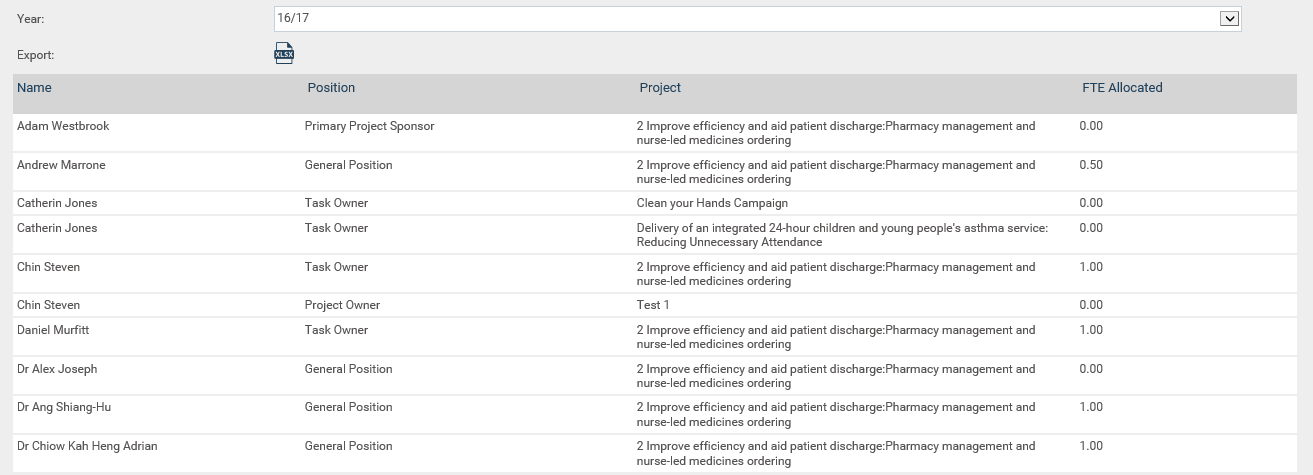
Task: Export the table via XLSX icon
Action: pyautogui.click(x=284, y=54)
